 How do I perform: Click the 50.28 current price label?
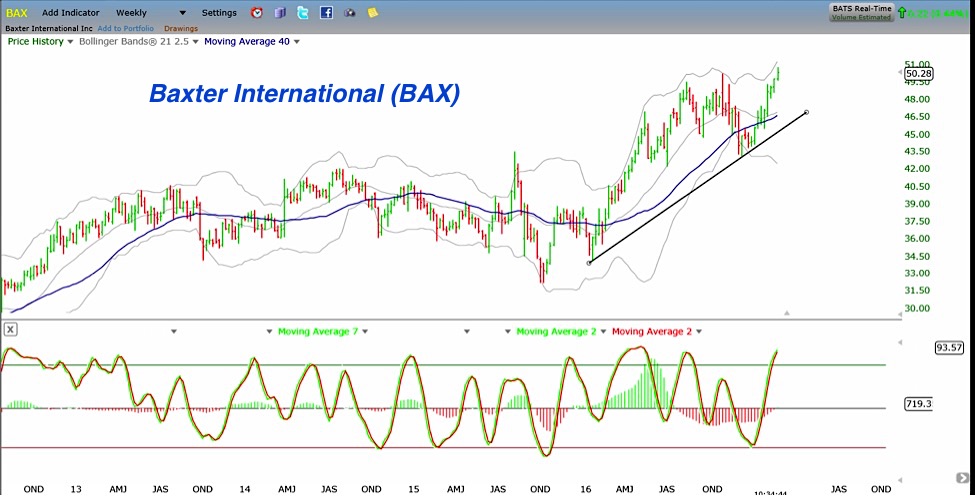click(x=918, y=74)
